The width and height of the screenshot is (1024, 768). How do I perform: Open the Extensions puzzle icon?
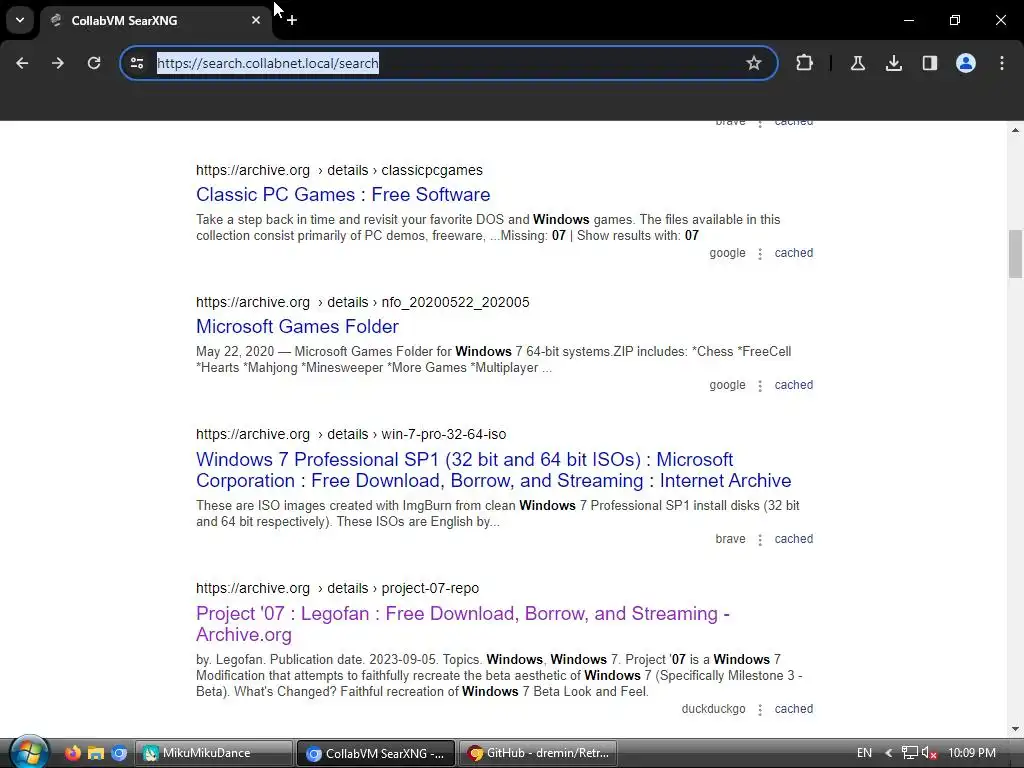tap(805, 63)
